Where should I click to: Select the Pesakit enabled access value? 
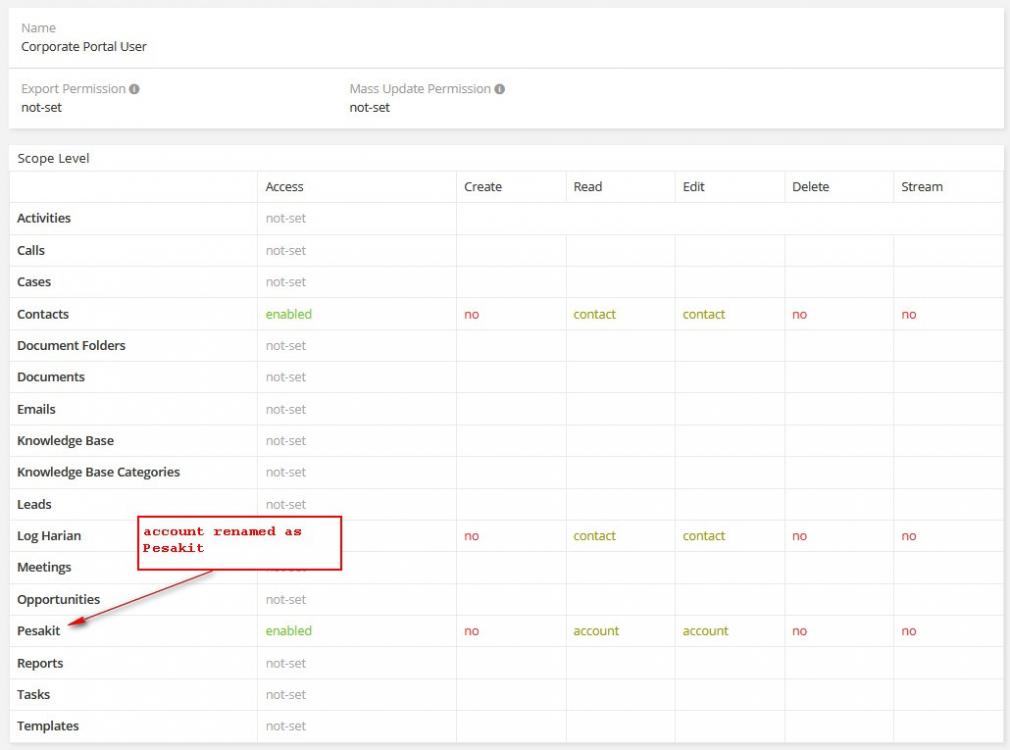point(288,631)
